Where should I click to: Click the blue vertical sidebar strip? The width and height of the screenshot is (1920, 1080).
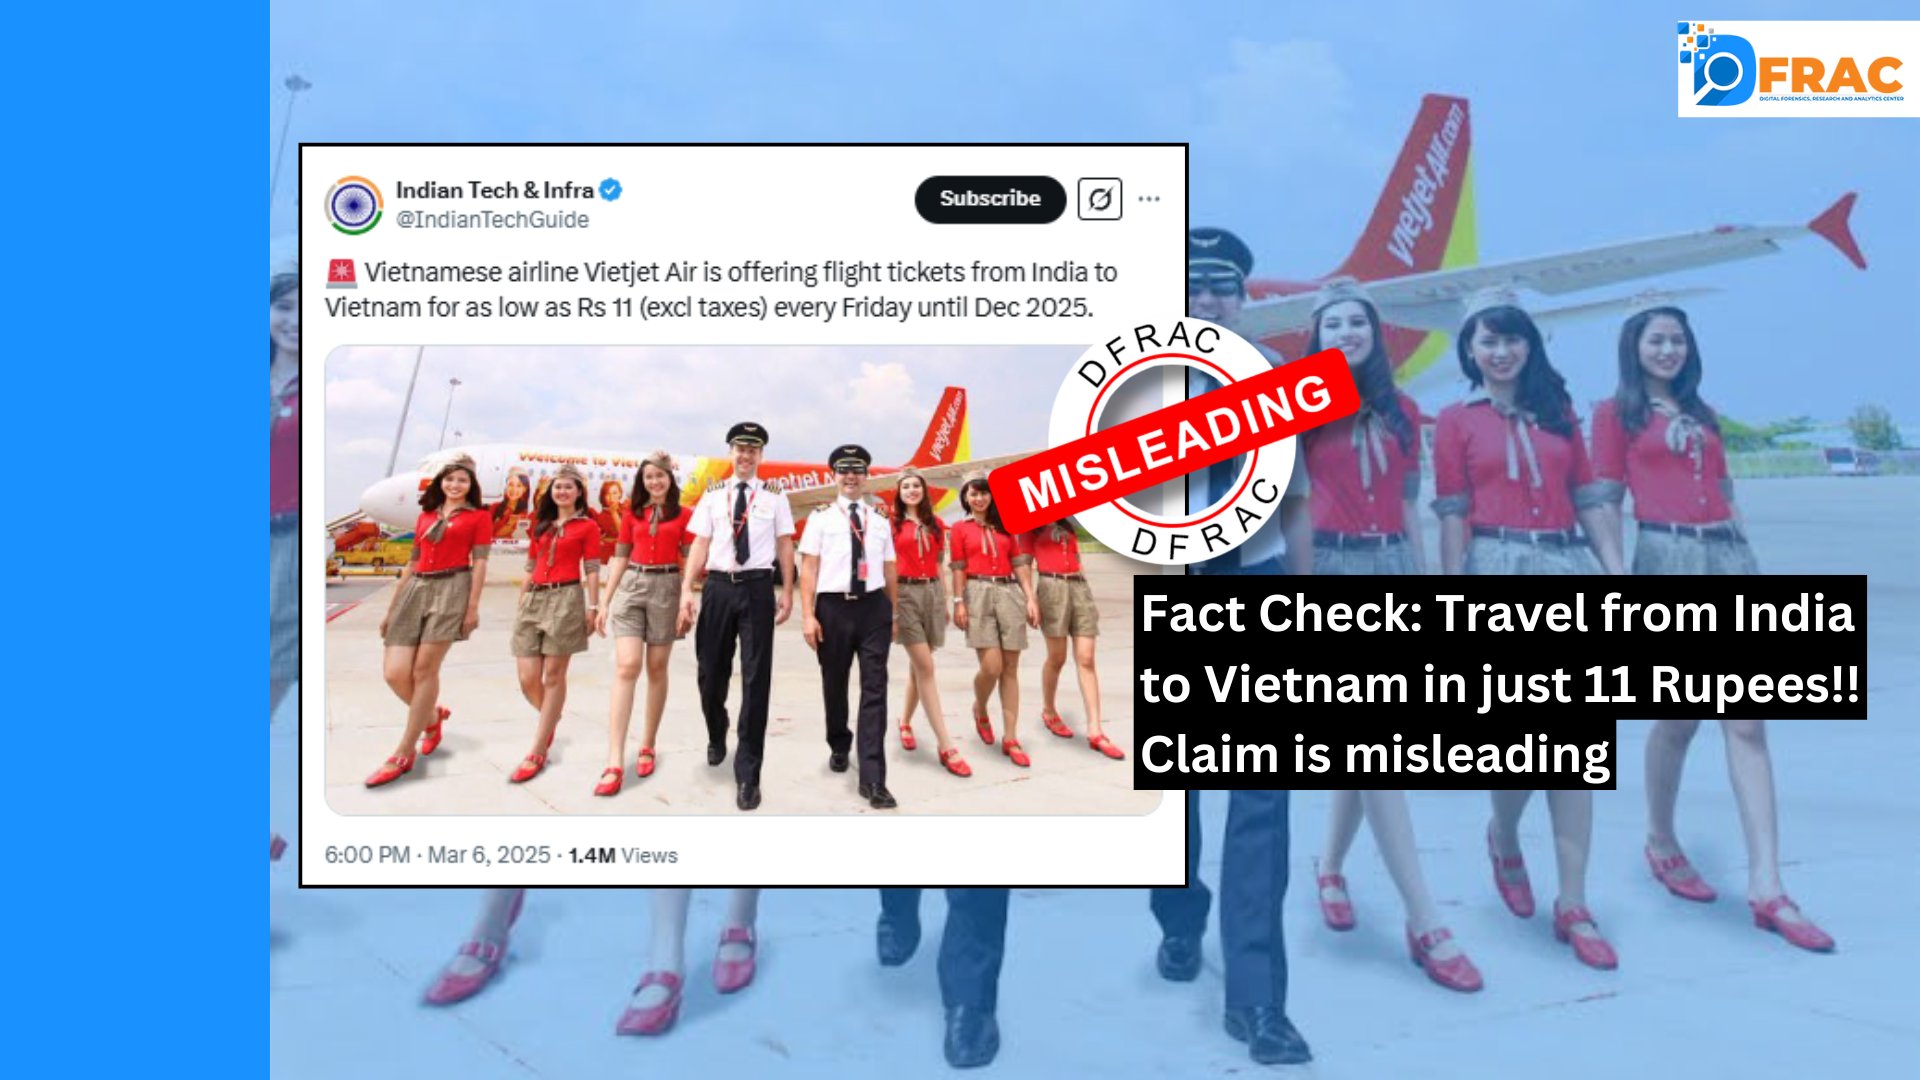click(x=135, y=540)
